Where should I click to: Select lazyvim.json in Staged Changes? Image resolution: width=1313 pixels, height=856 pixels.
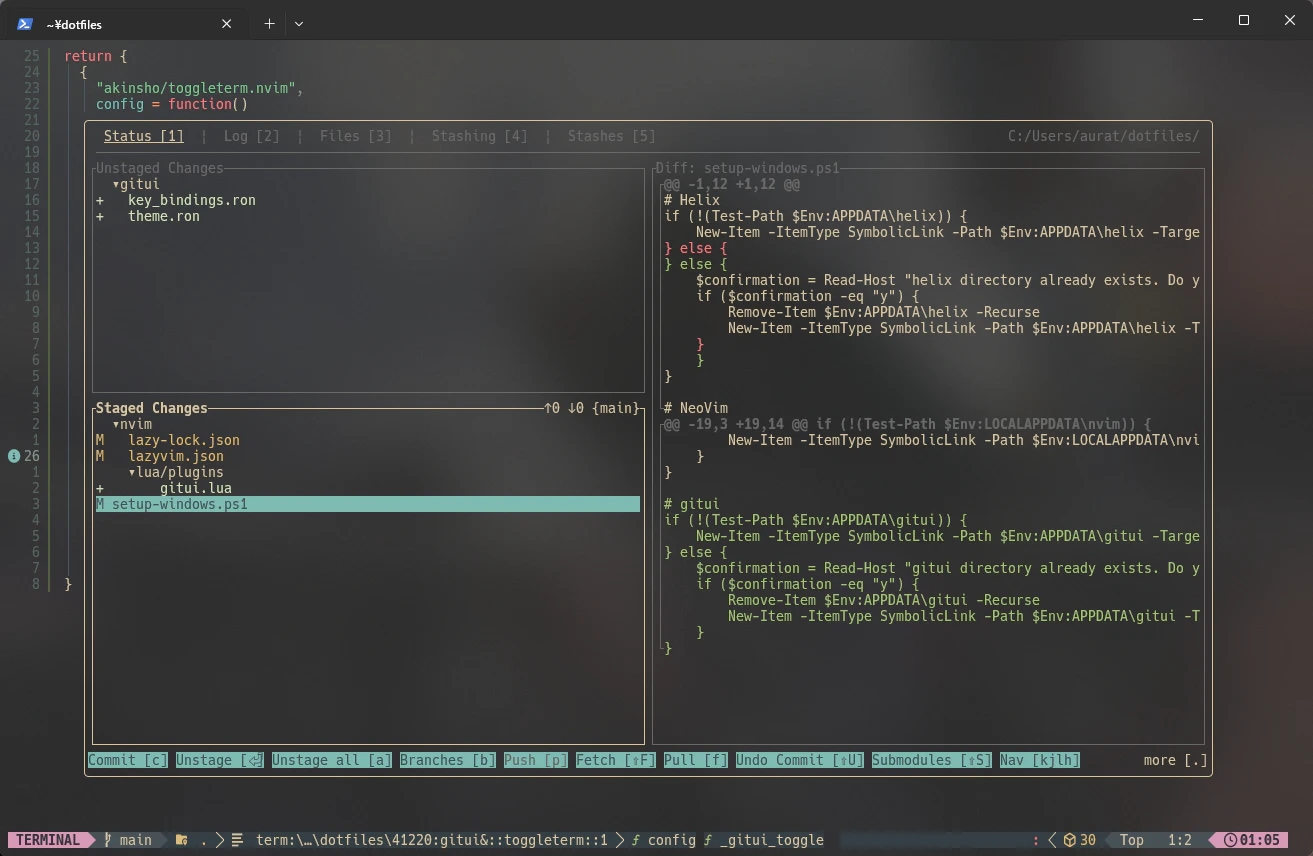pyautogui.click(x=176, y=456)
